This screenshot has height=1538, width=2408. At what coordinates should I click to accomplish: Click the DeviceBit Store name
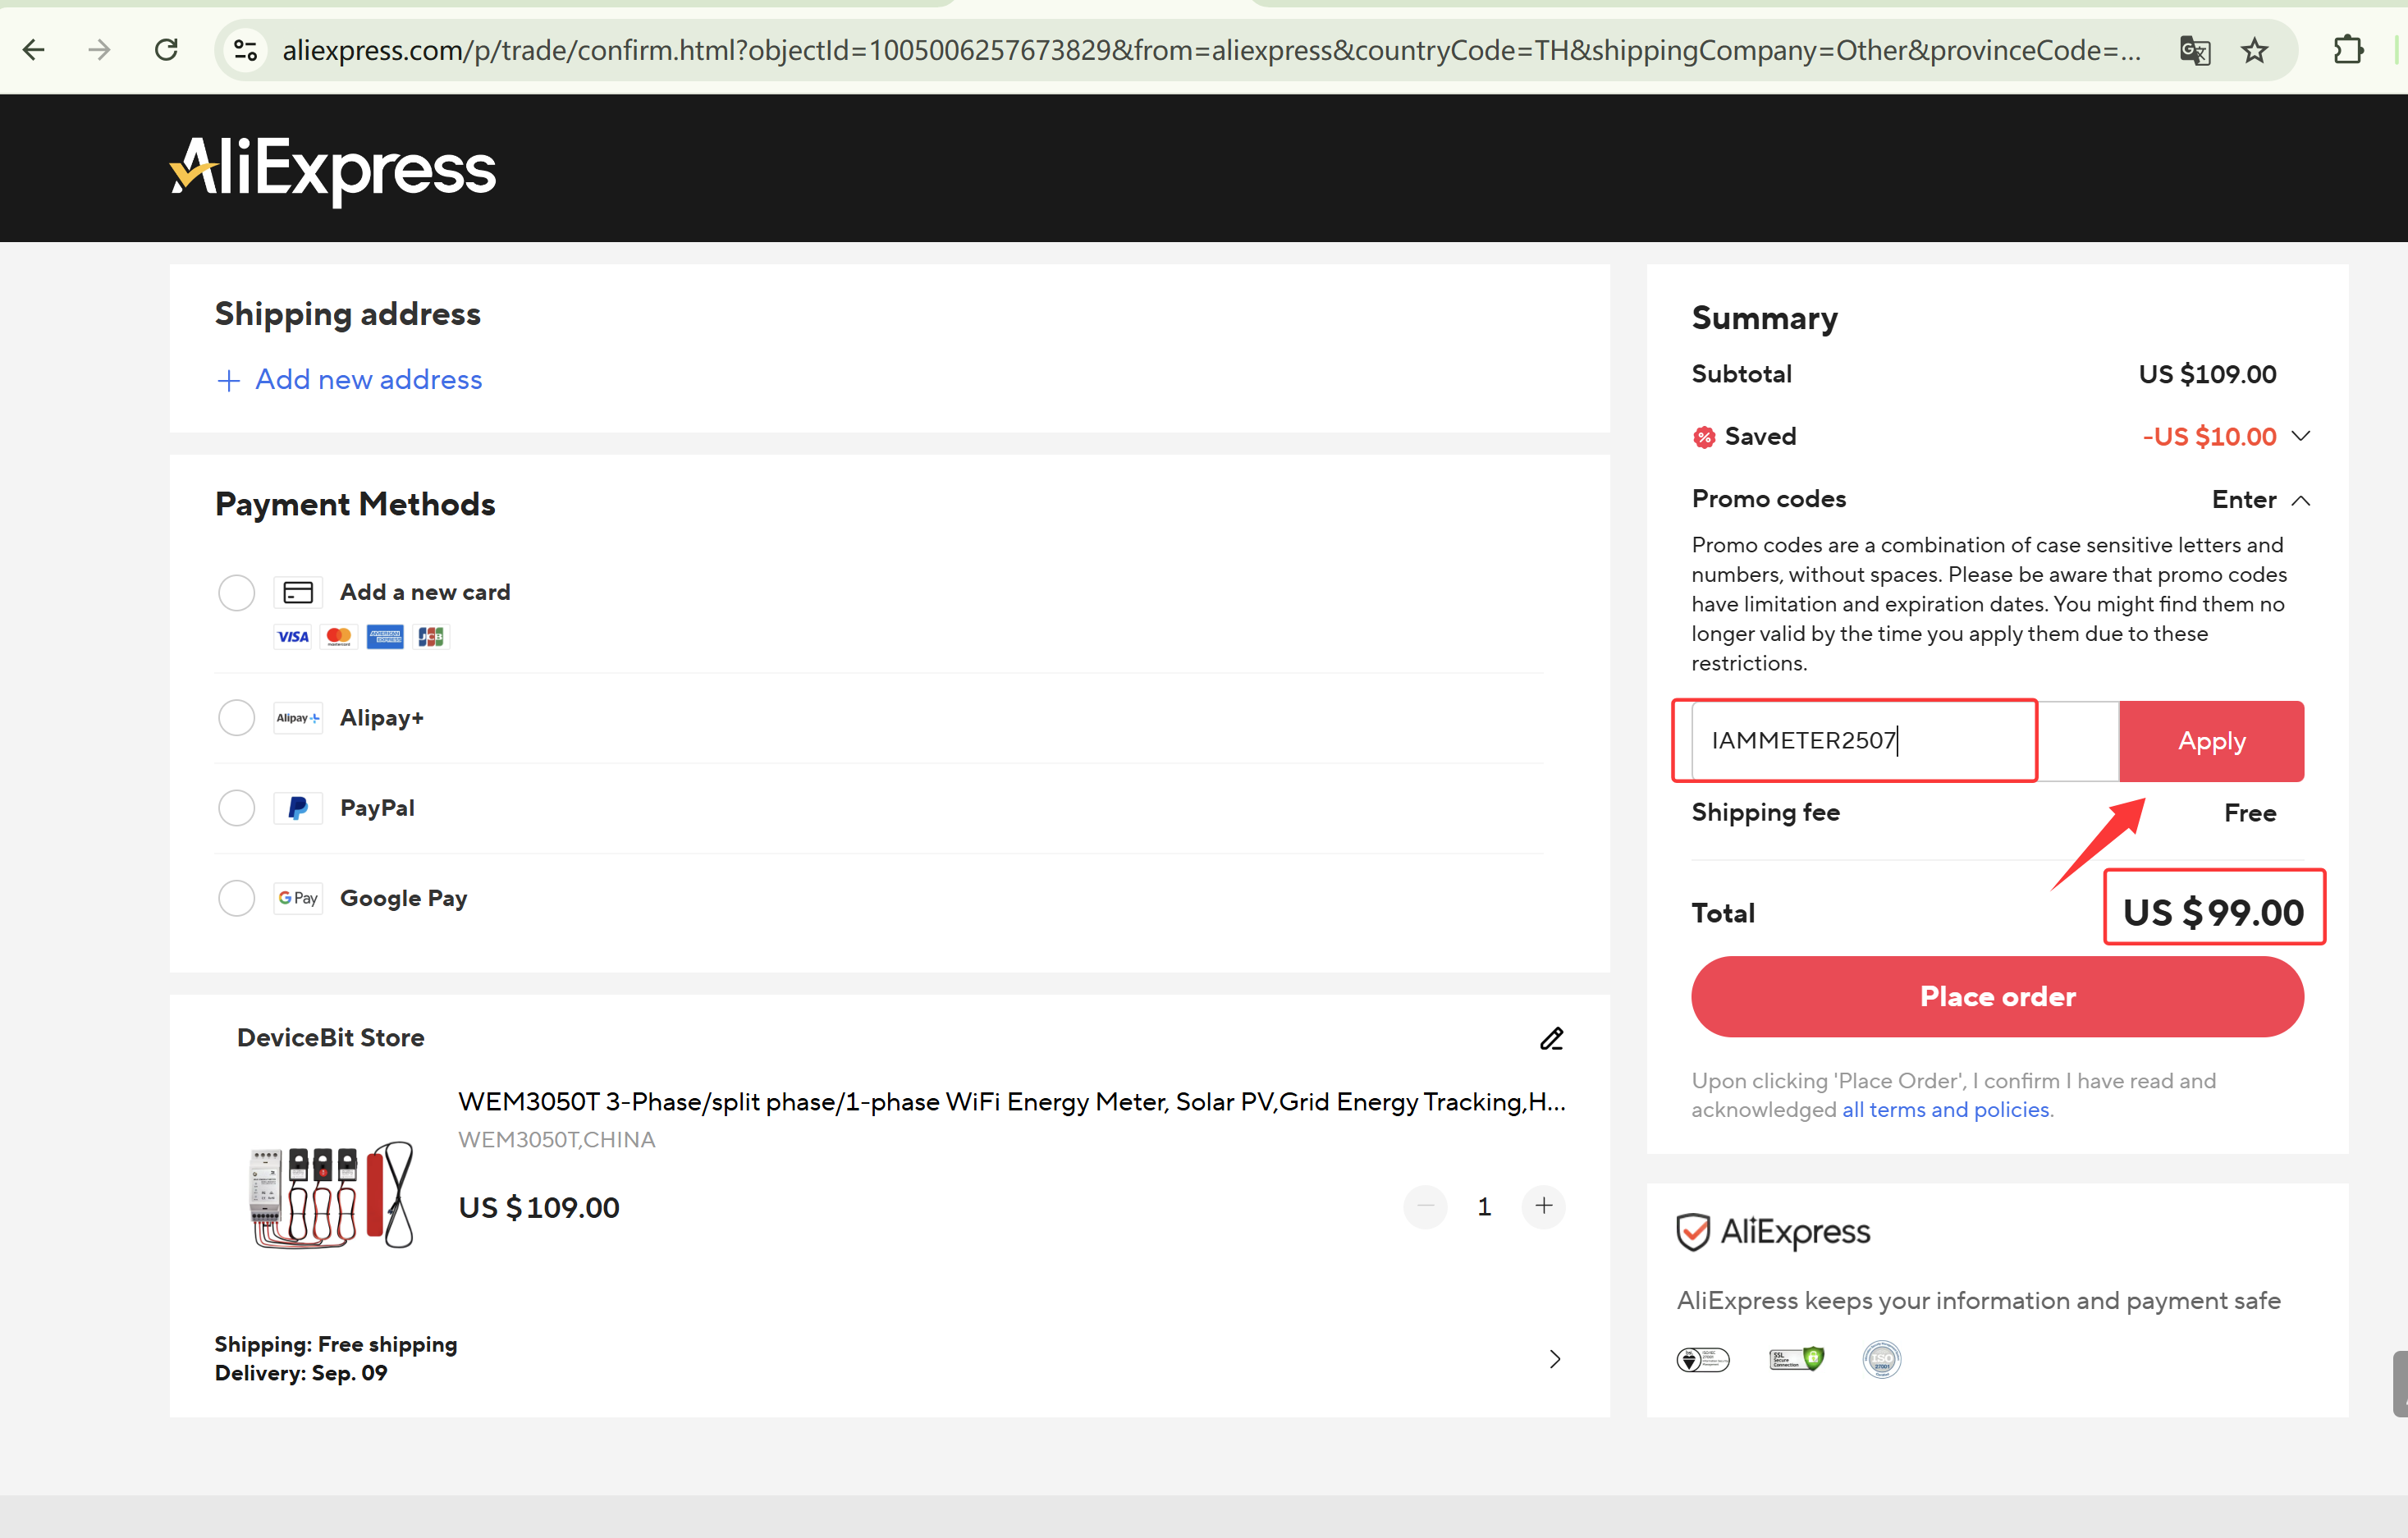click(331, 1038)
